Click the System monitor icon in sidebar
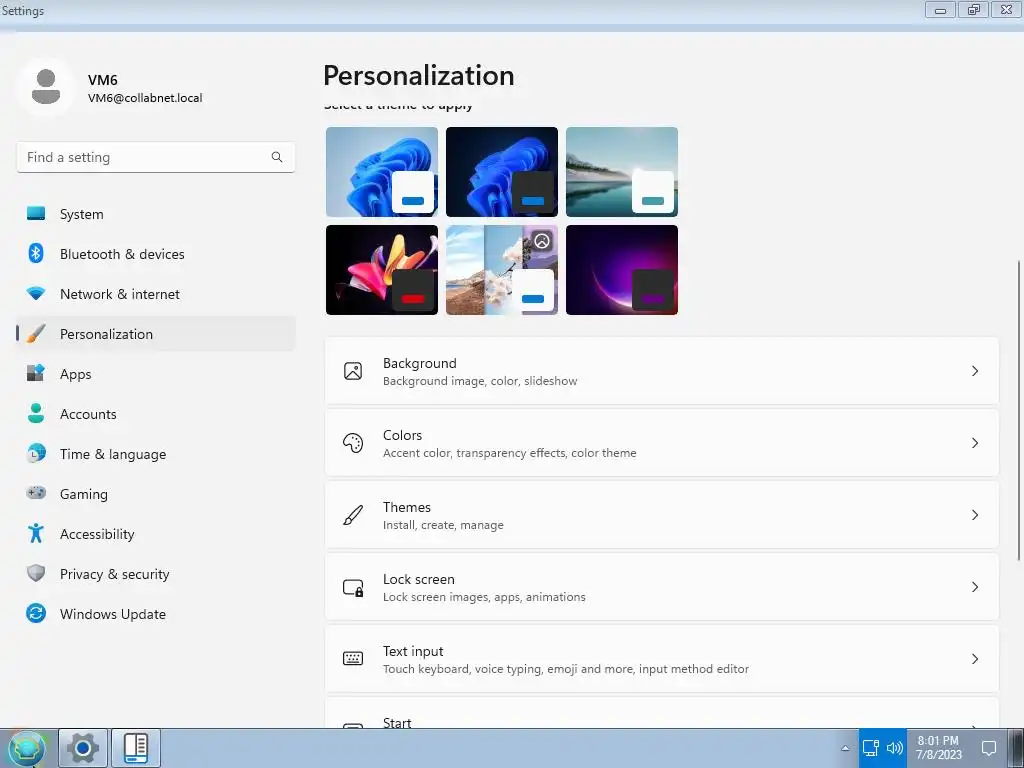 [x=36, y=214]
